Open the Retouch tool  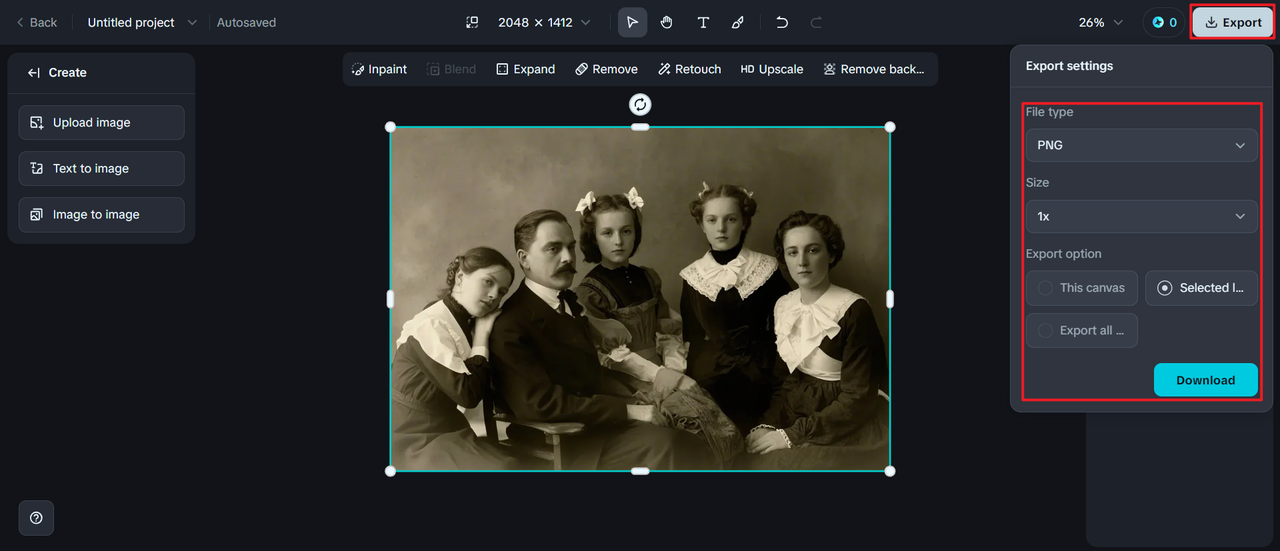coord(690,69)
